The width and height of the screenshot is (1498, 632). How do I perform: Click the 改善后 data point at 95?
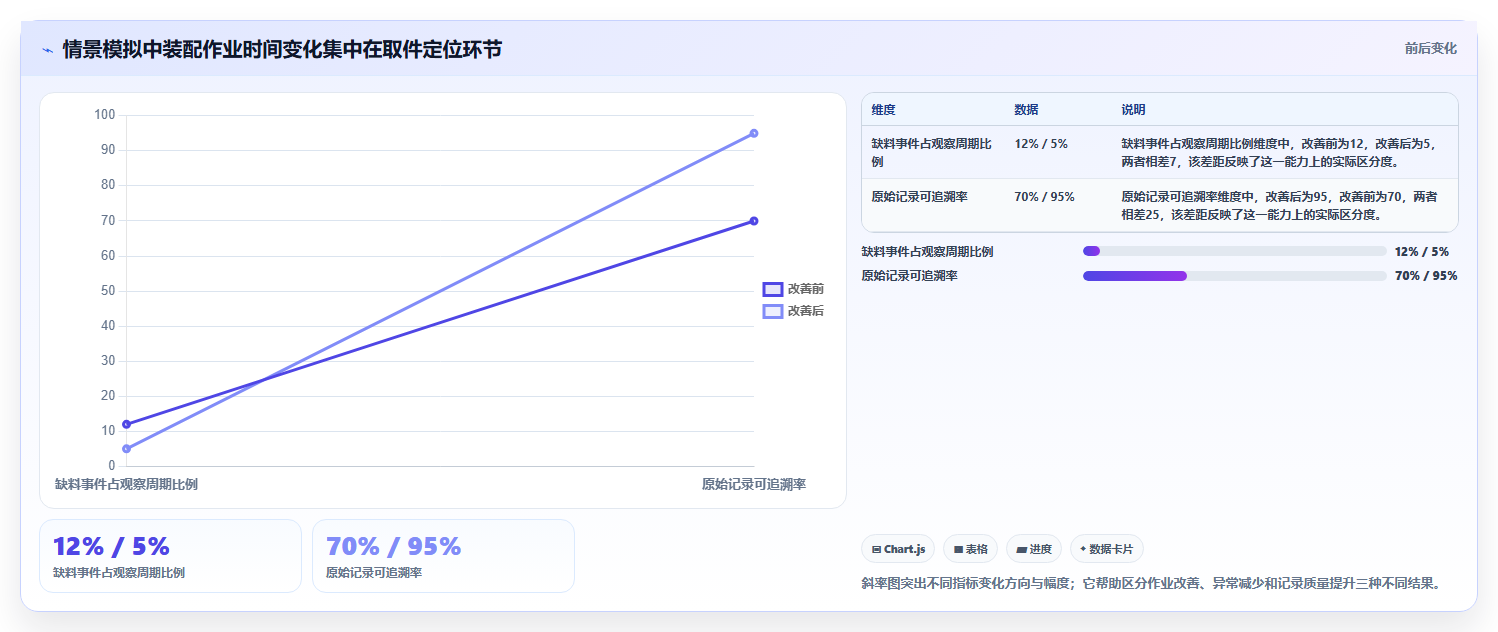754,133
